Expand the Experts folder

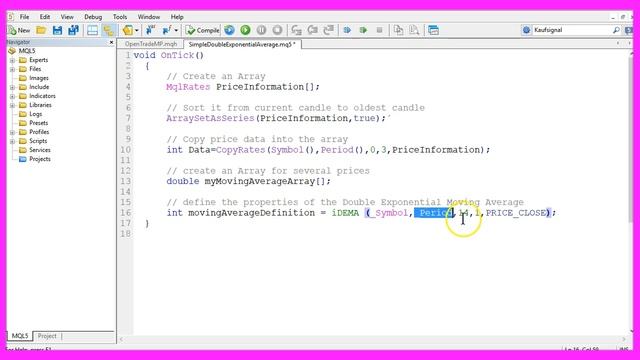pos(12,60)
